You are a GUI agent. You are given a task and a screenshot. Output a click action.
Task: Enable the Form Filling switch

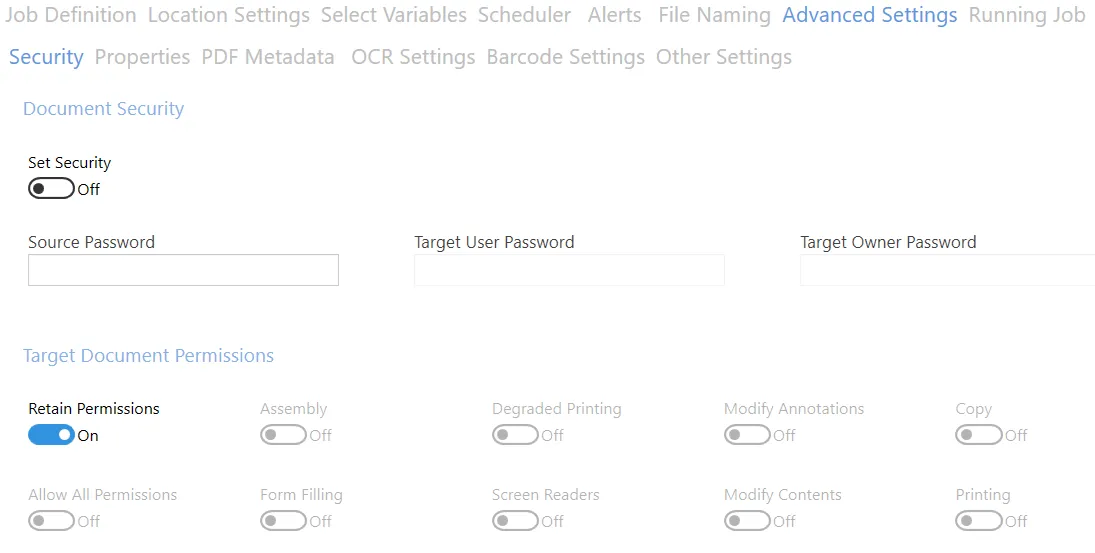283,521
